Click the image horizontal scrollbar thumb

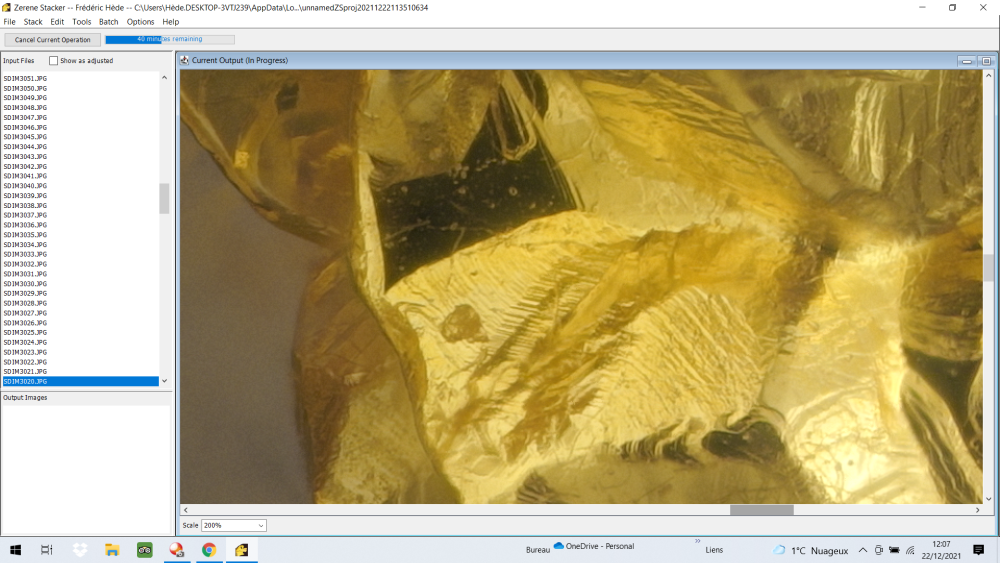coord(761,510)
